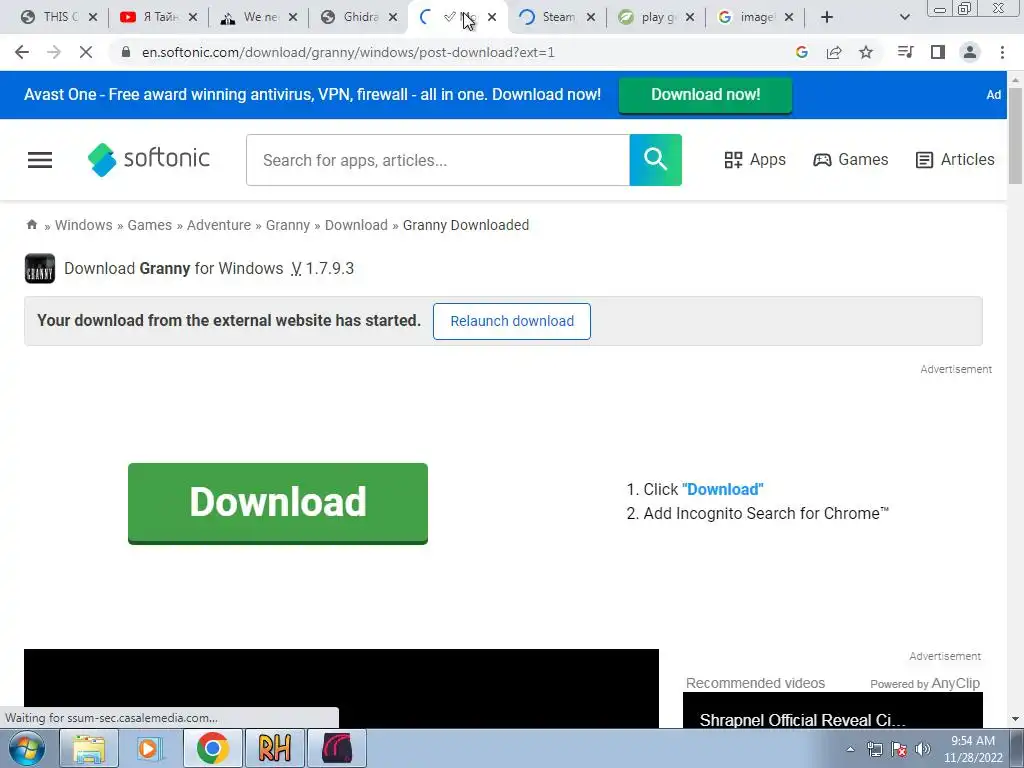Viewport: 1024px width, 768px height.
Task: Click the address bar URL
Action: click(348, 52)
